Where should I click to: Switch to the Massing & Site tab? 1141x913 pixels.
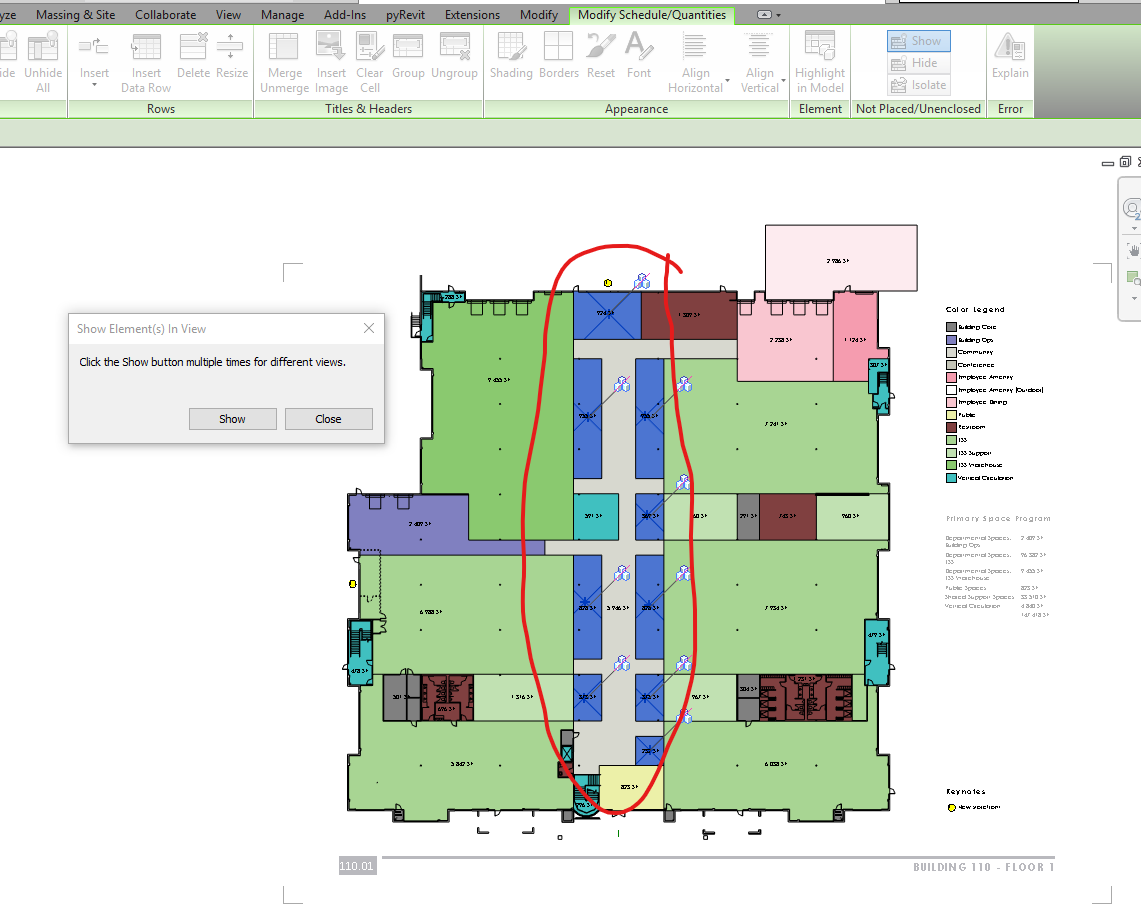coord(75,15)
